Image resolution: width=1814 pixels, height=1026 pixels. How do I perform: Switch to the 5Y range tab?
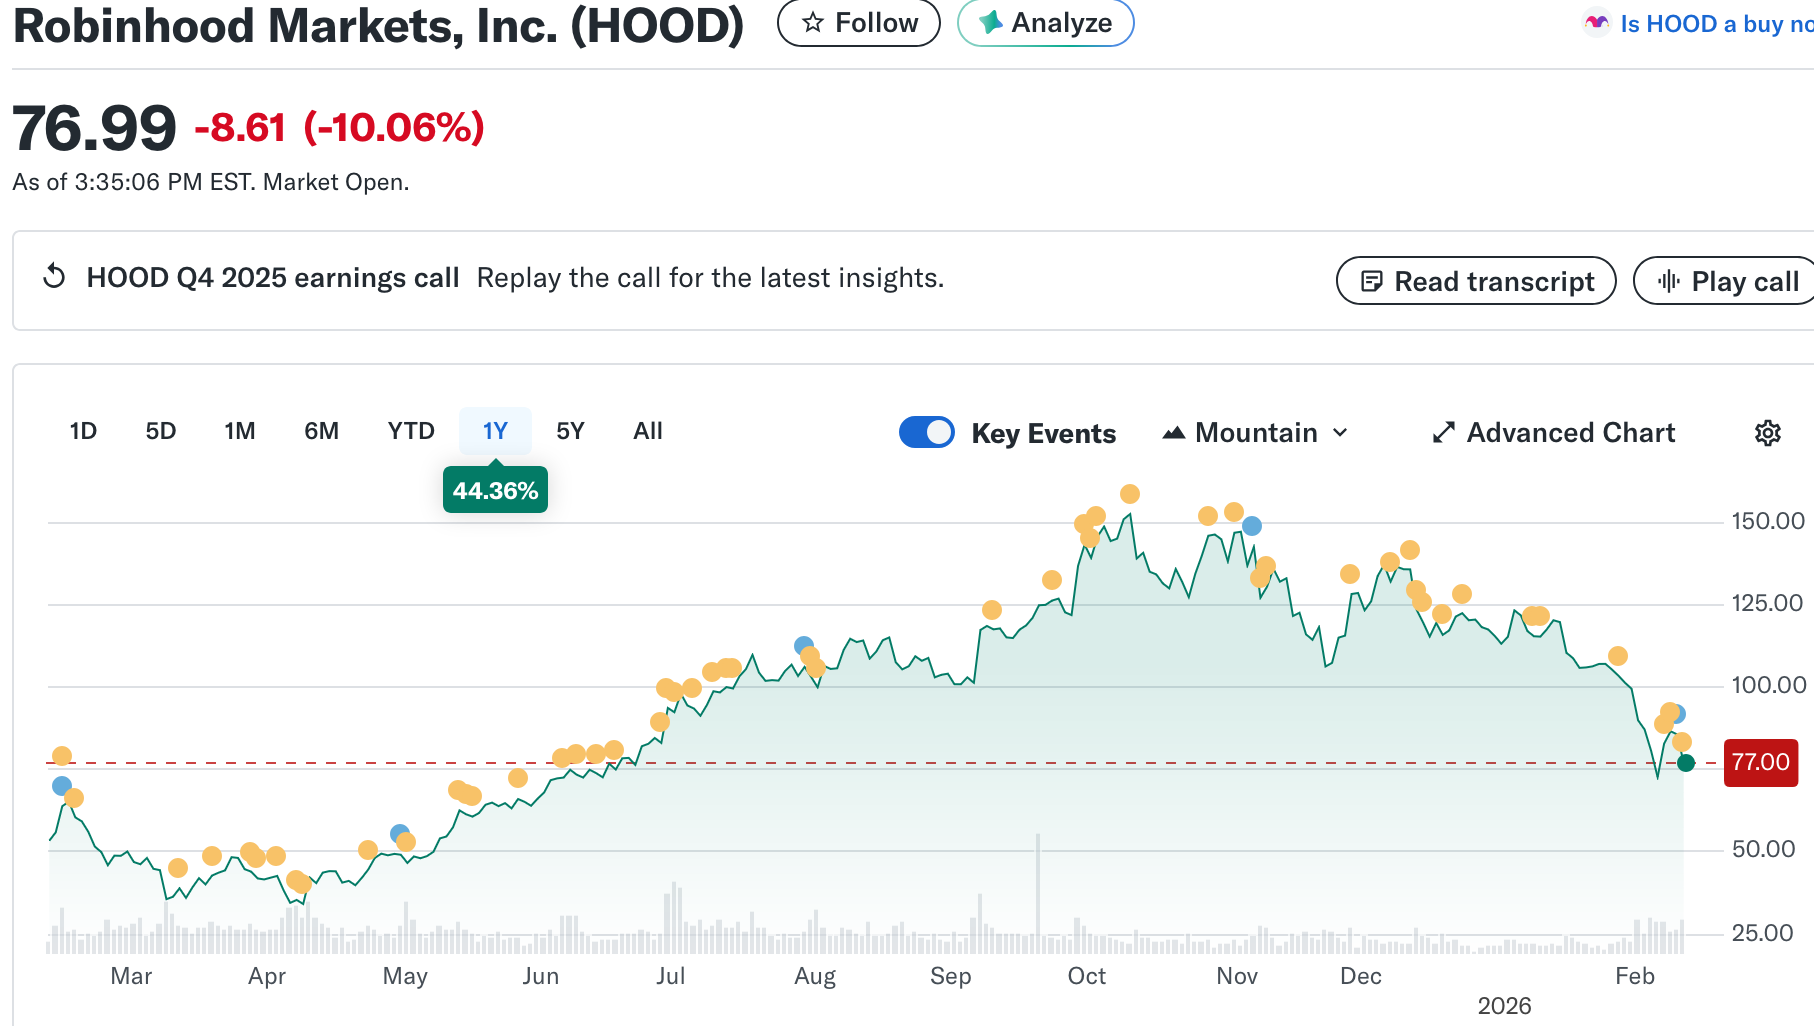[x=570, y=431]
